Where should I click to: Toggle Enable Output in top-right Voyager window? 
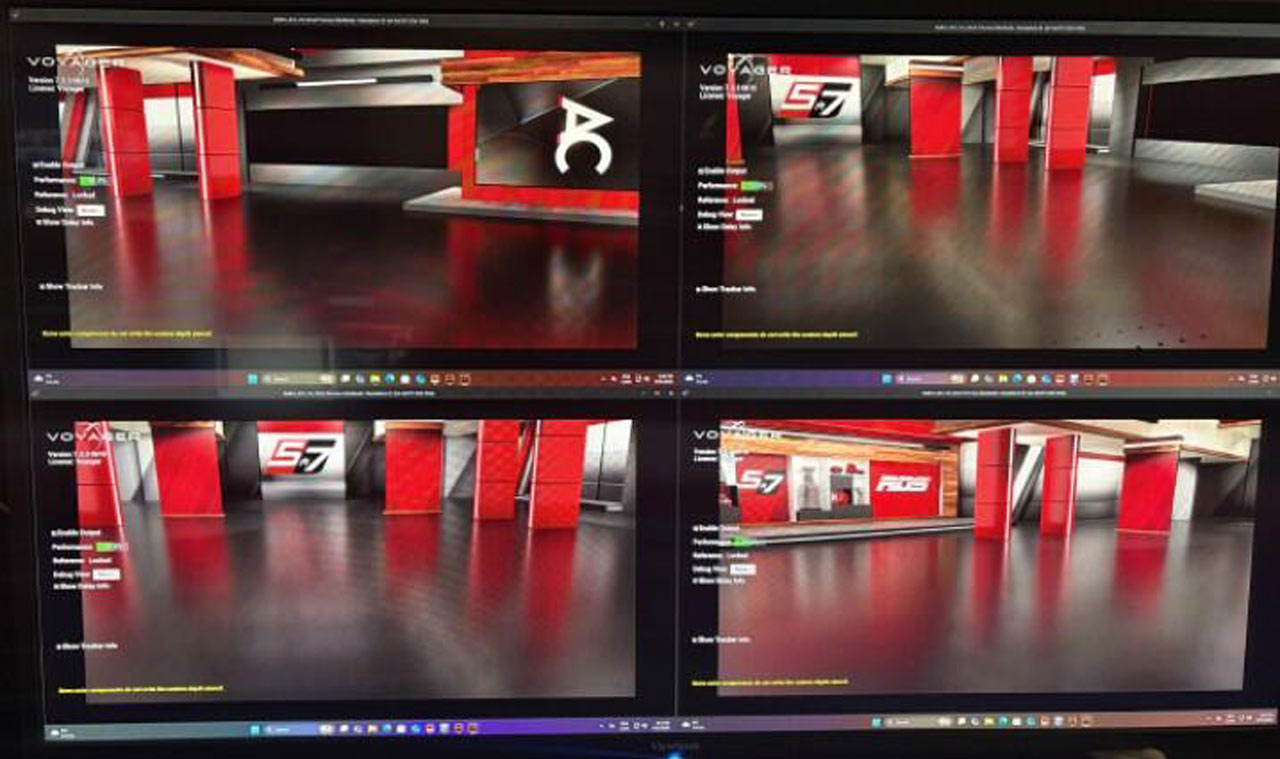click(722, 171)
